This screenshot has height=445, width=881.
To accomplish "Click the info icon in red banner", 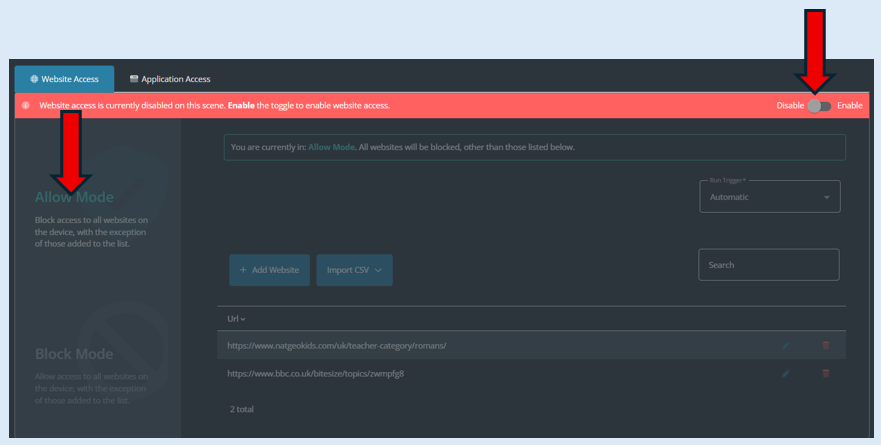I will 25,106.
